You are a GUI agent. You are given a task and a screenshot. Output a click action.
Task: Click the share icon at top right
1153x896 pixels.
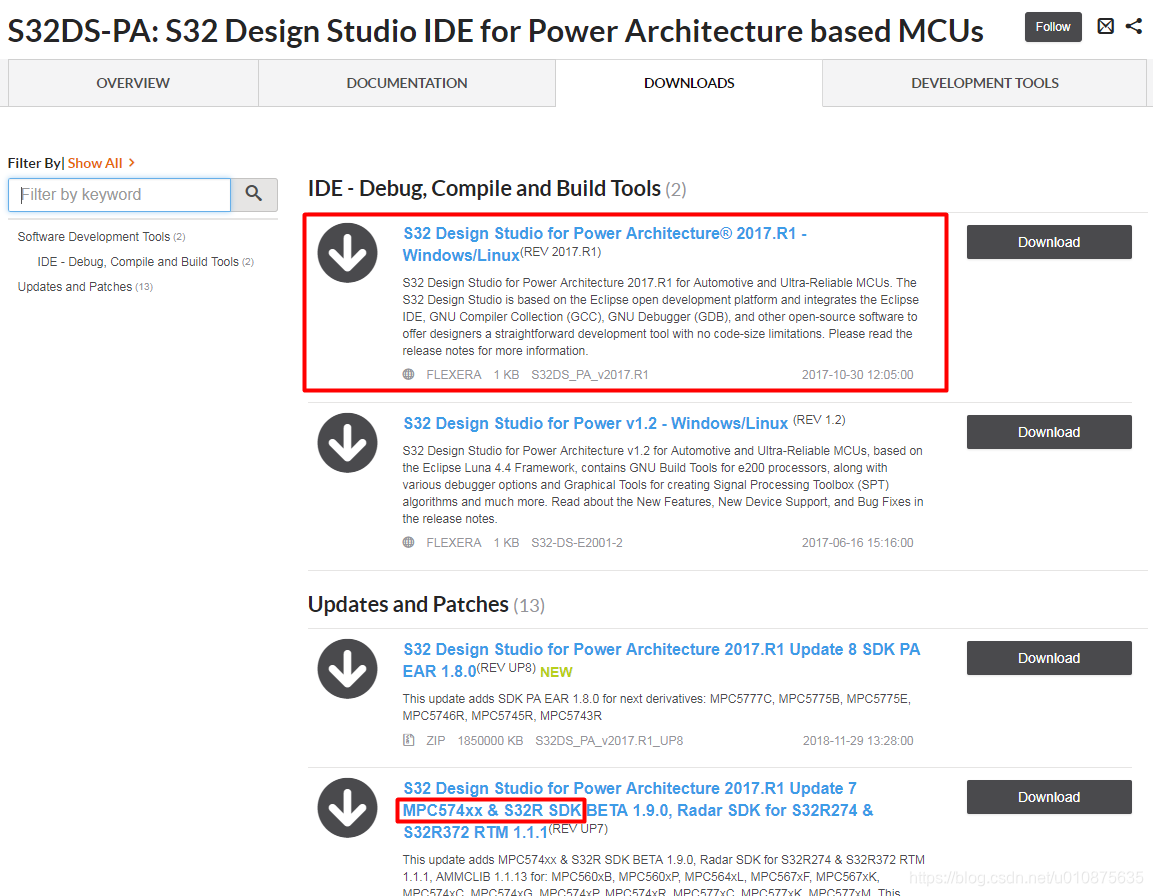pos(1134,26)
